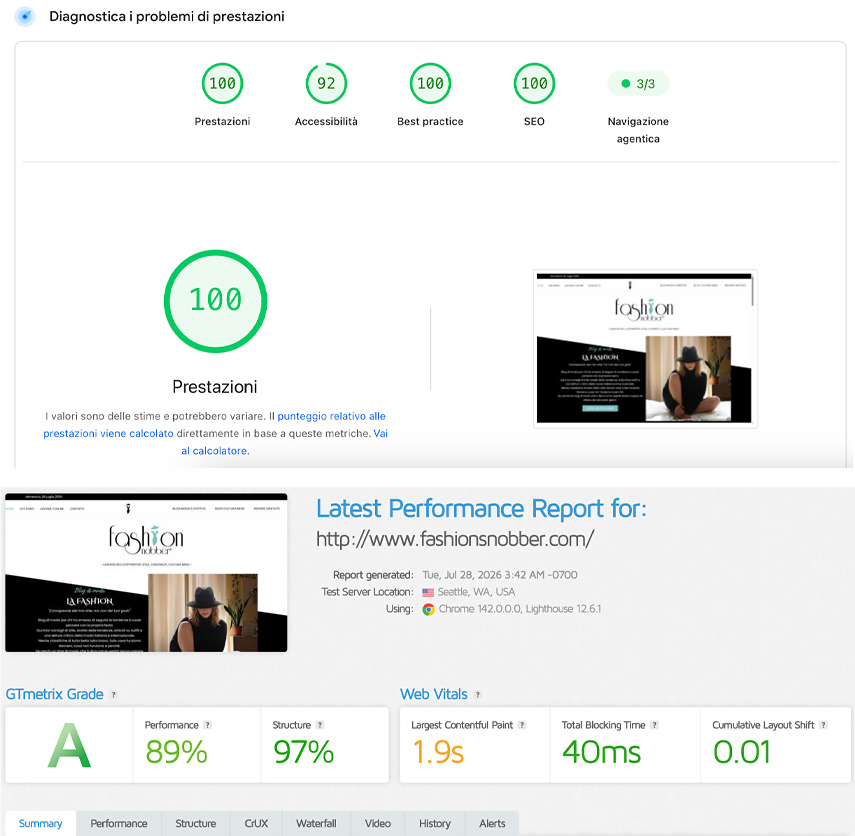The height and width of the screenshot is (836, 855).
Task: Open the History tab
Action: pos(435,823)
